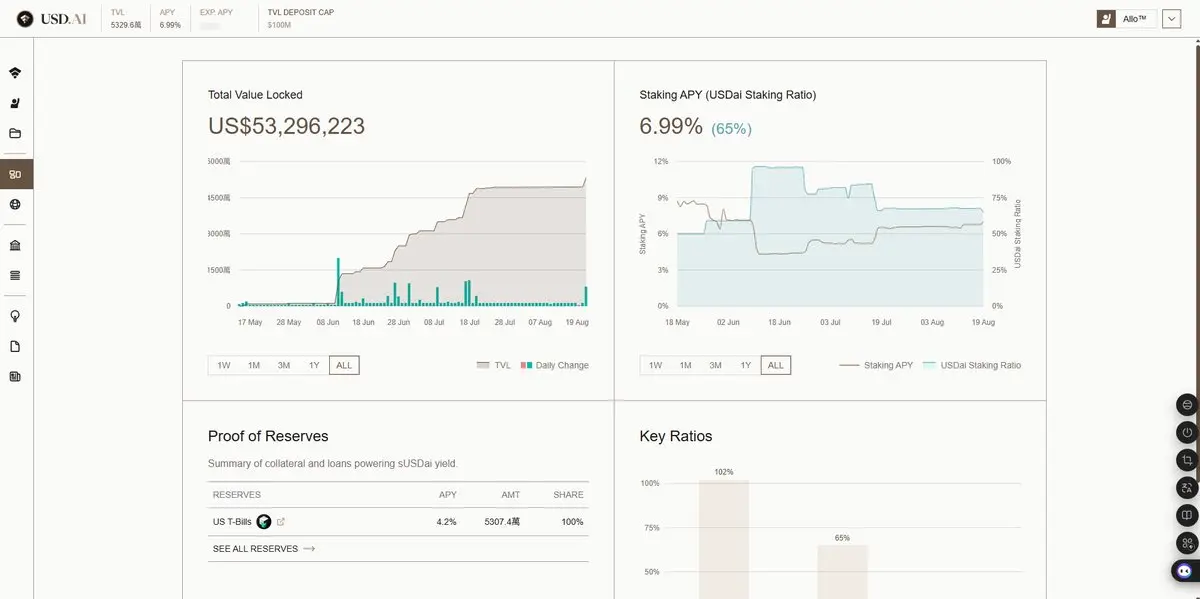Click the floating translate icon

point(1187,488)
